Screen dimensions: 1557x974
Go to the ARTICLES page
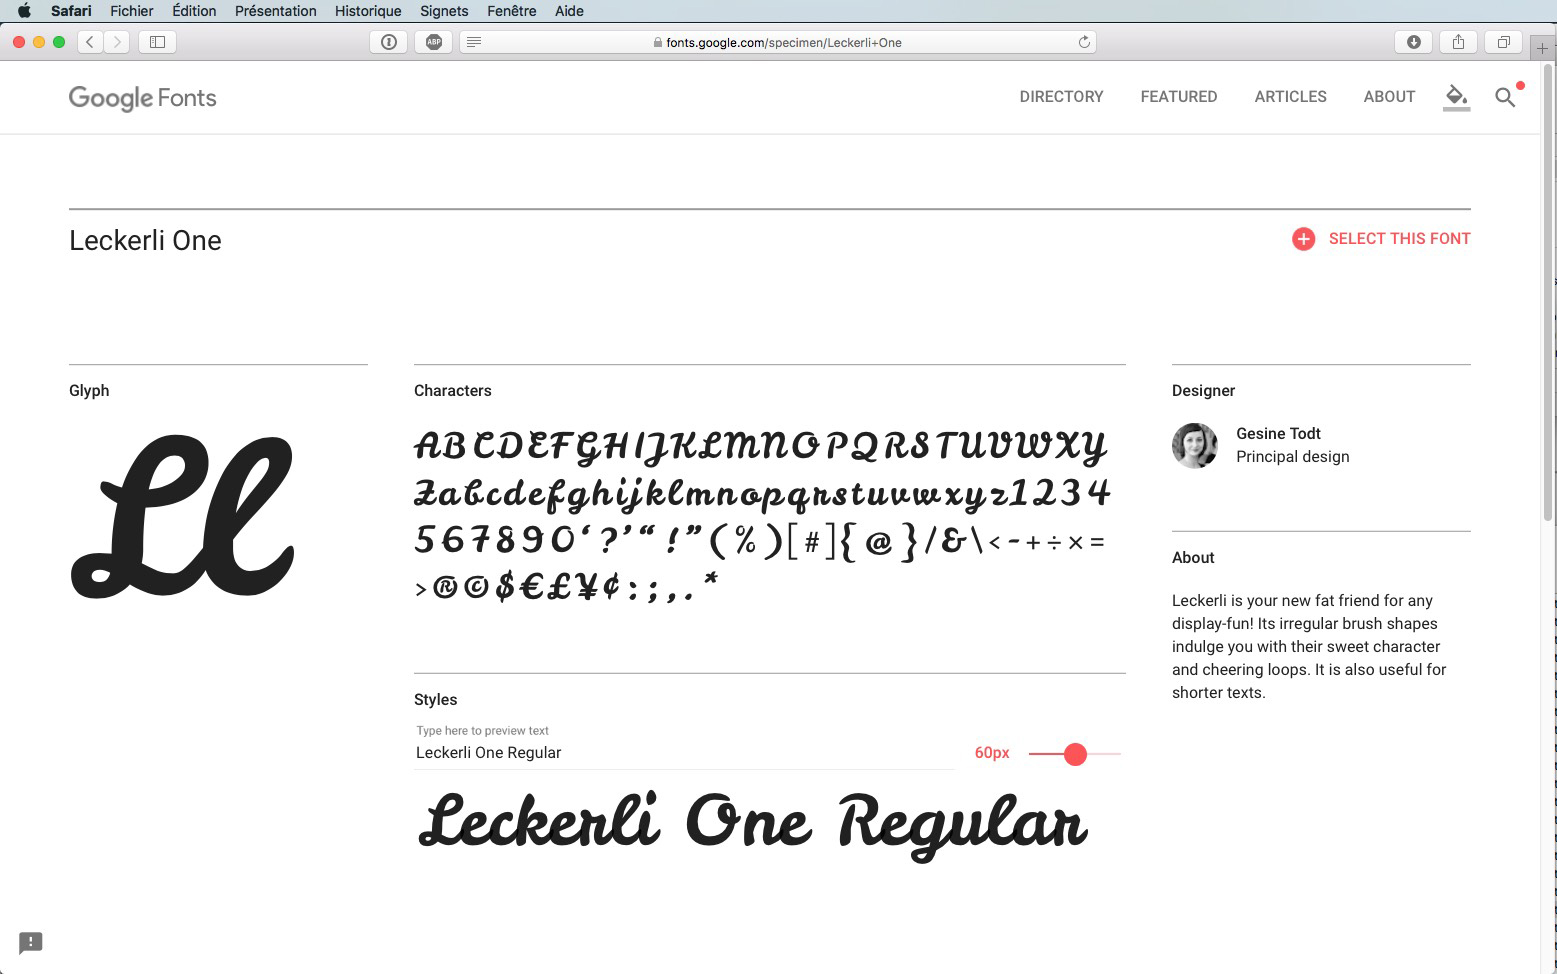(x=1291, y=97)
